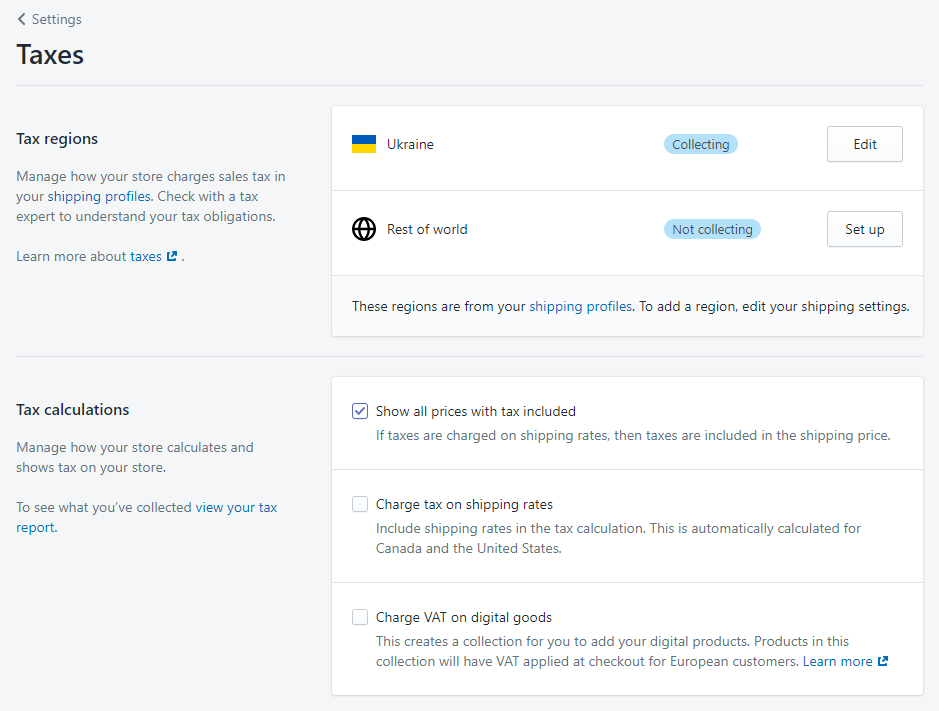This screenshot has width=939, height=711.
Task: Select the Rest of world region name
Action: 427,229
